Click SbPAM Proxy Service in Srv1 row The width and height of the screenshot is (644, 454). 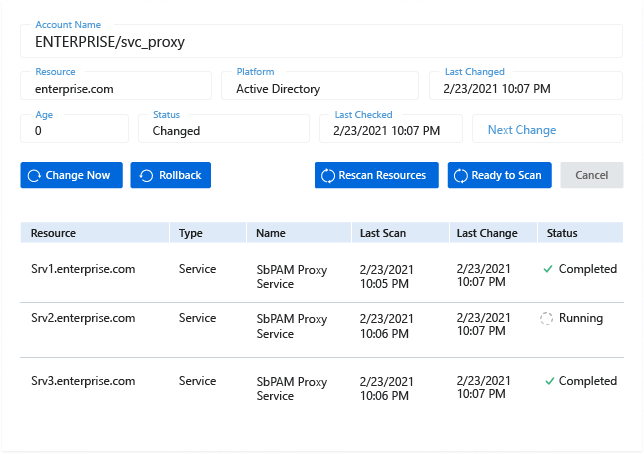292,277
